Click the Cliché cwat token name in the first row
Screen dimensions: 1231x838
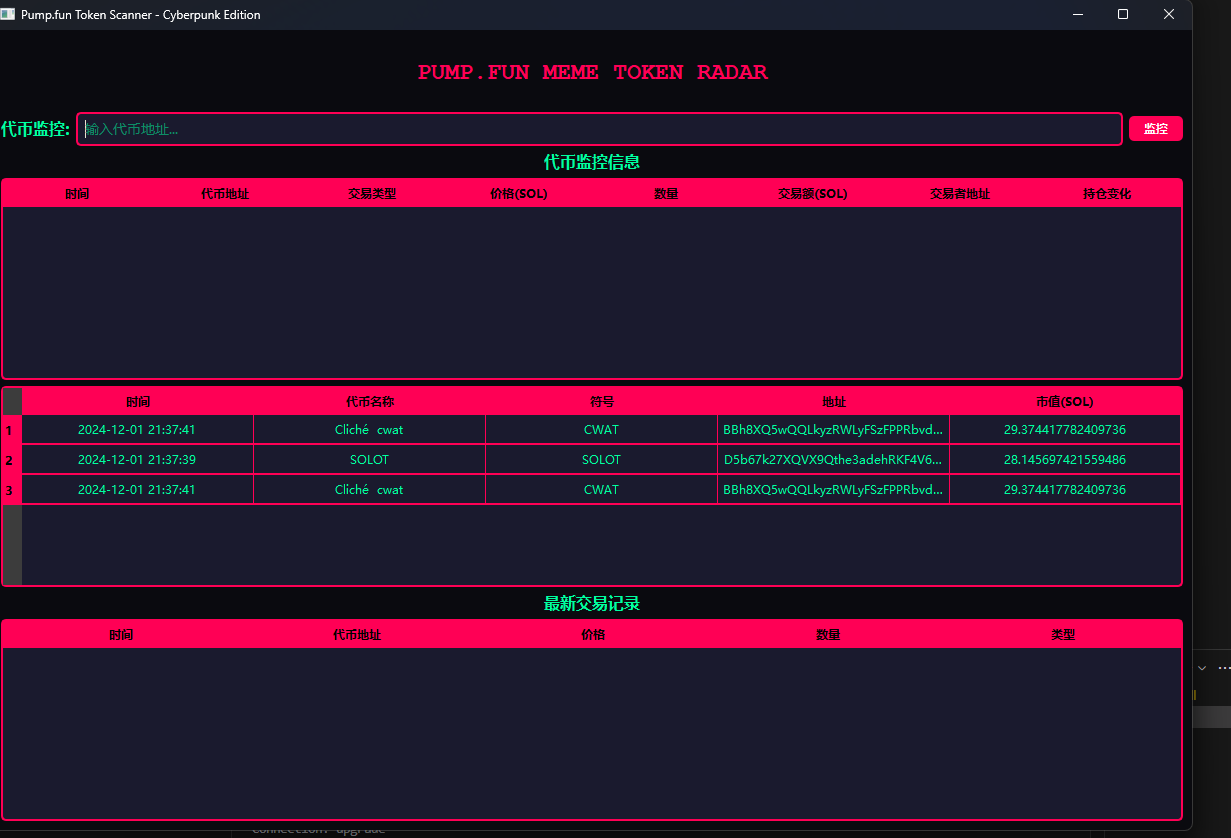pyautogui.click(x=369, y=429)
